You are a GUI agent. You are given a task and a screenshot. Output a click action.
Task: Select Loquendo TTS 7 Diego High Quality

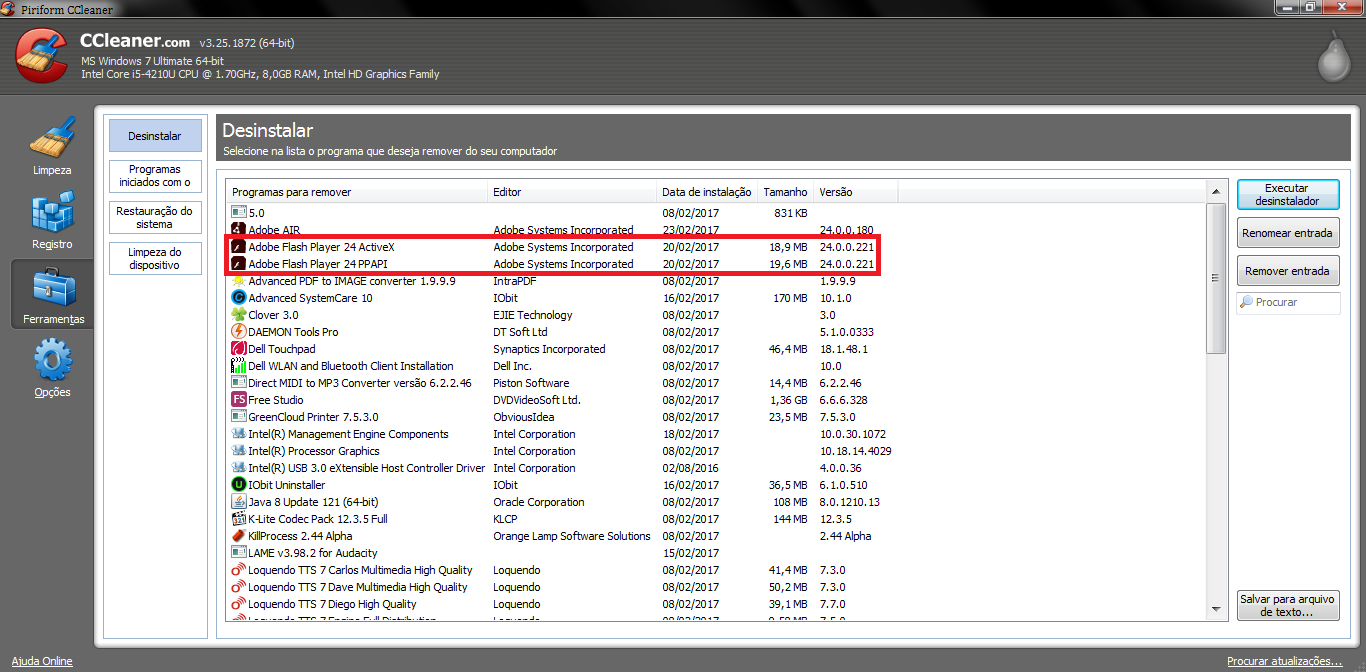(x=332, y=604)
